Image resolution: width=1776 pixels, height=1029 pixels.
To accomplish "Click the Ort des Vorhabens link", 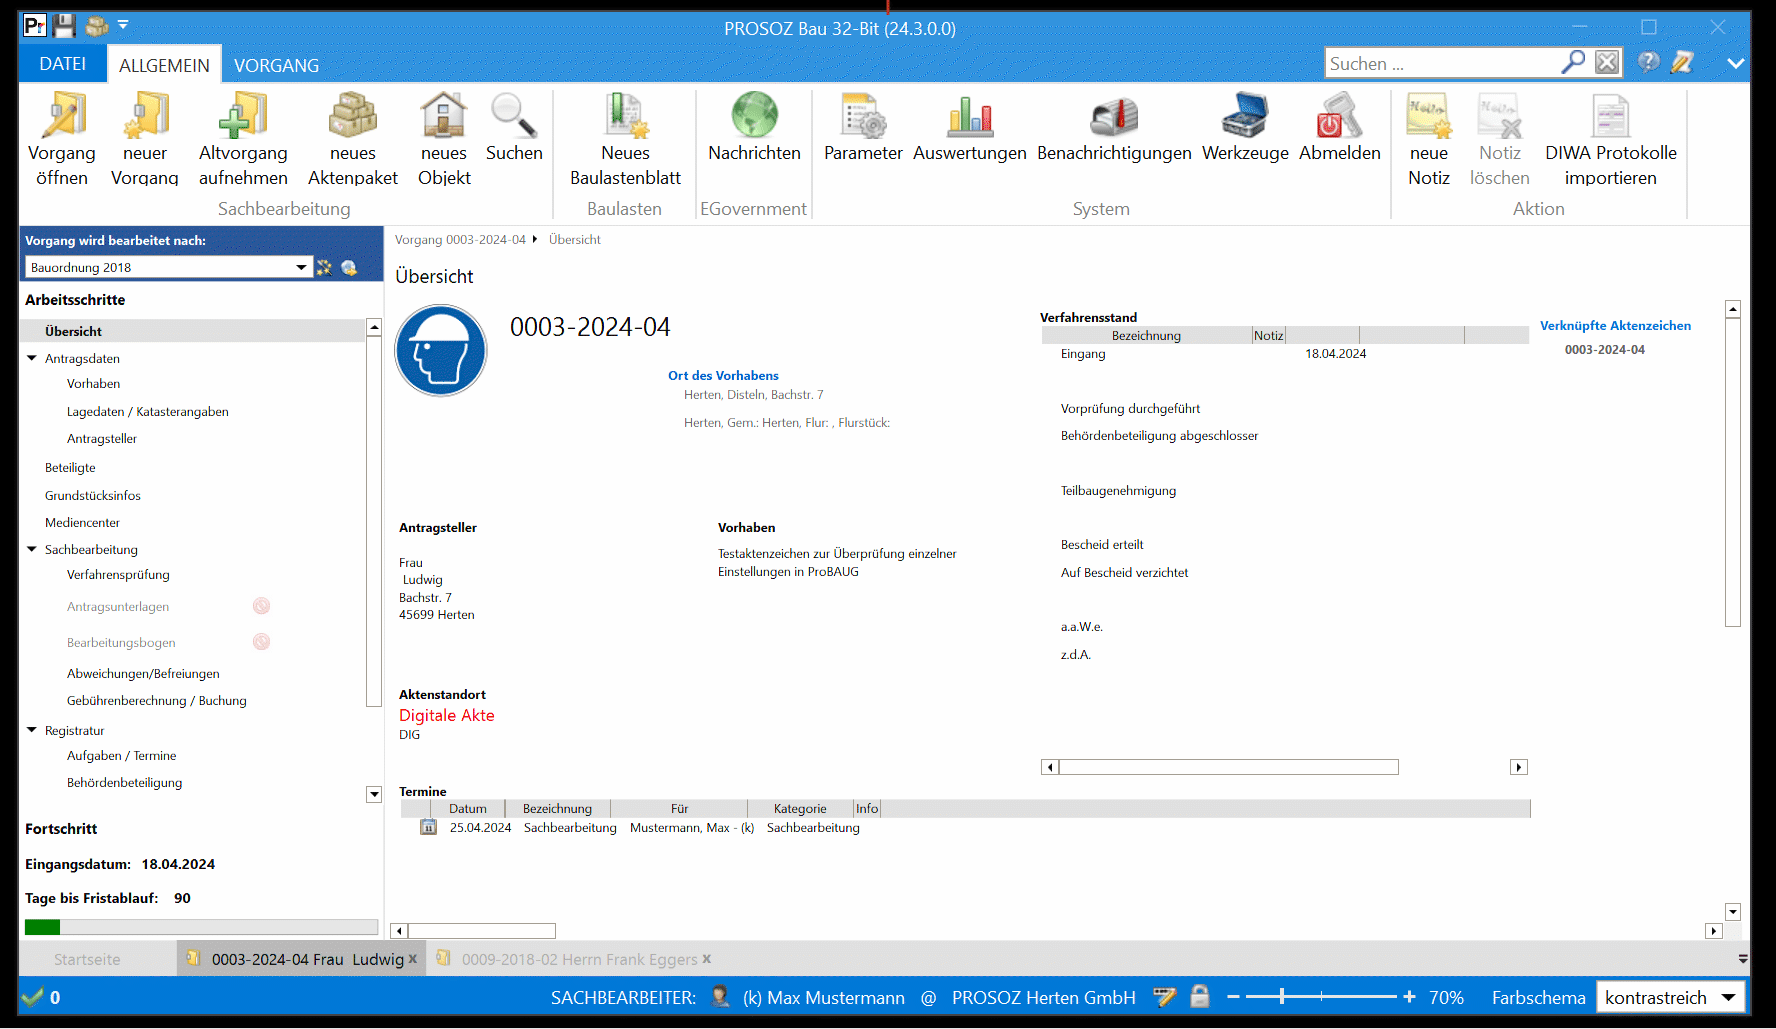I will (x=723, y=375).
